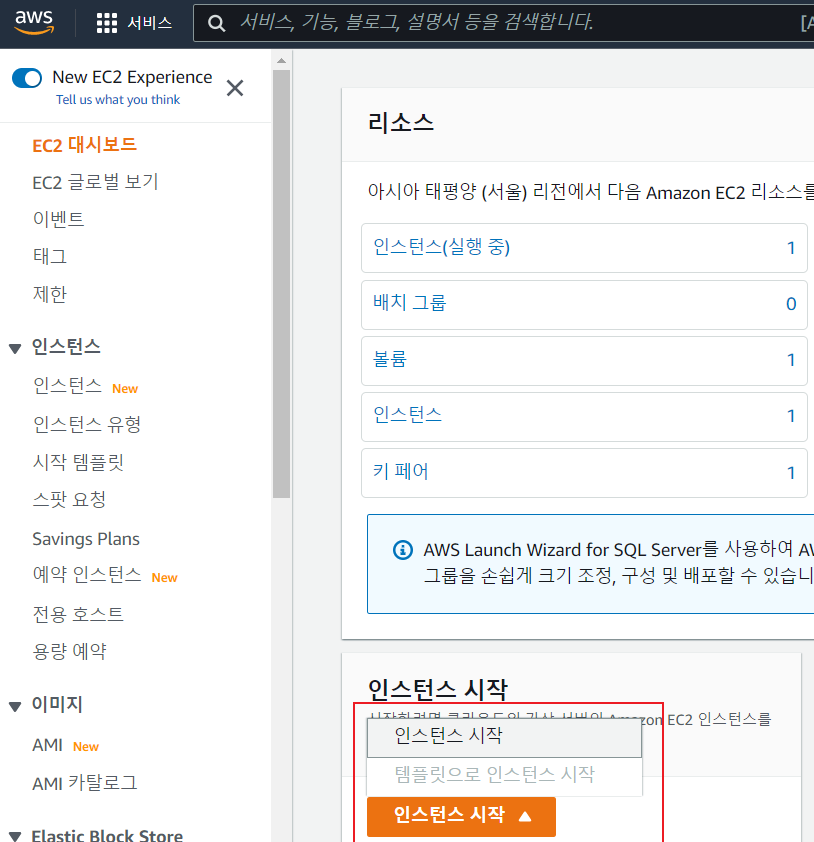This screenshot has width=814, height=842.
Task: Open 인스턴스 resource card in 리소스
Action: [584, 417]
